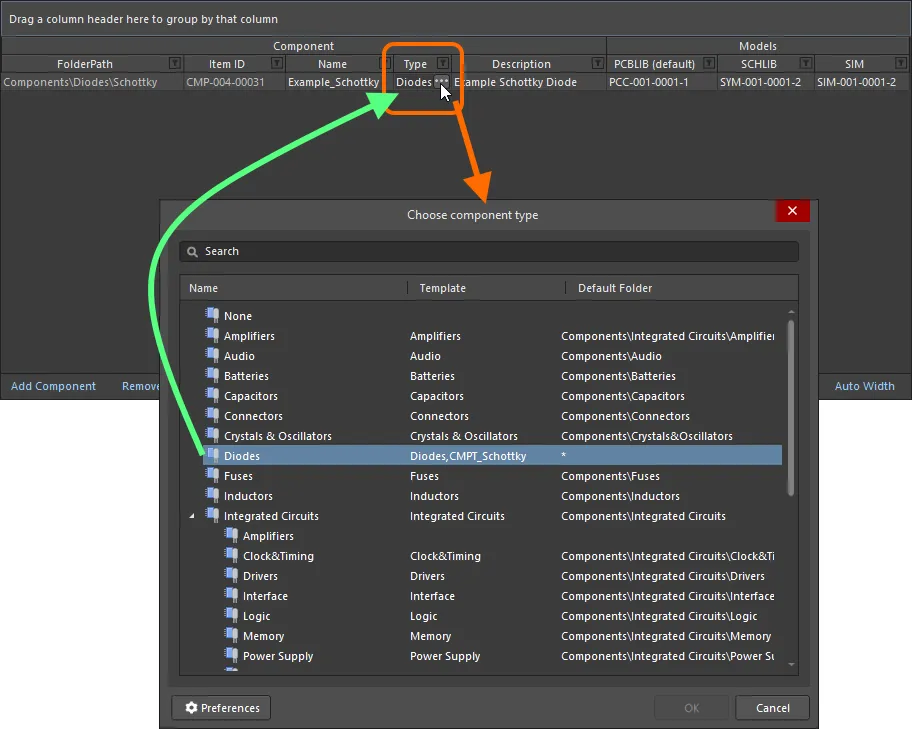912x729 pixels.
Task: Click the Preferences gear icon
Action: [x=189, y=708]
